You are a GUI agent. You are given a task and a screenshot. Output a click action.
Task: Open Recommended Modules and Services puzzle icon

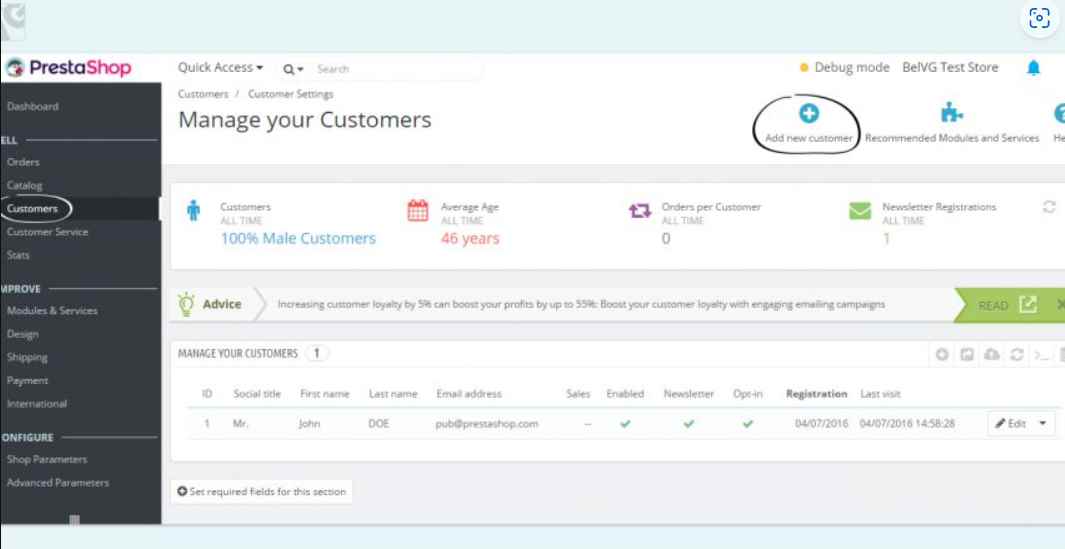(952, 113)
